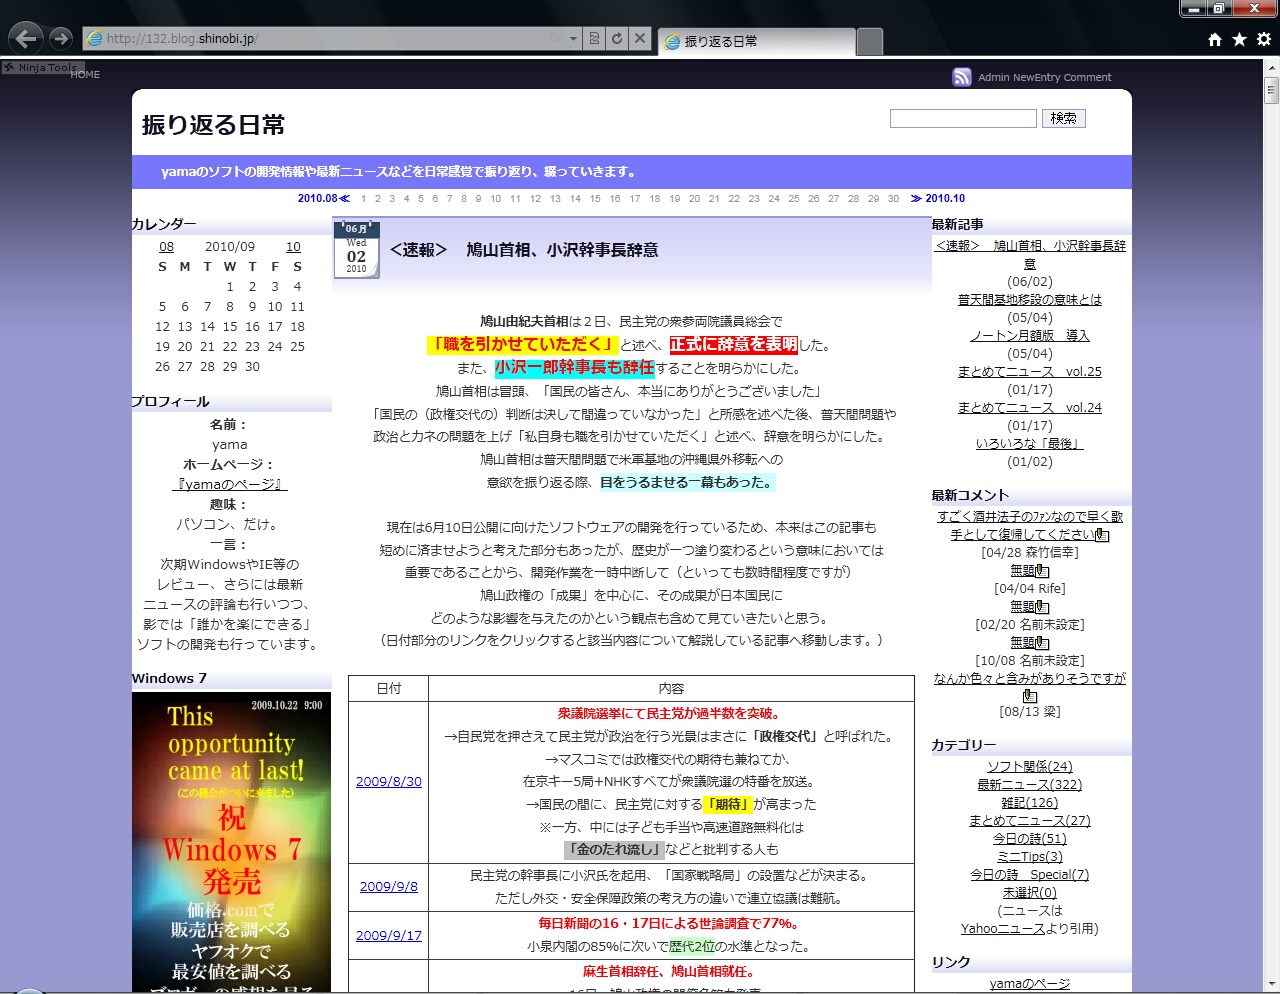Image resolution: width=1280 pixels, height=994 pixels.
Task: Expand the address bar autocomplete dropdown
Action: point(573,38)
